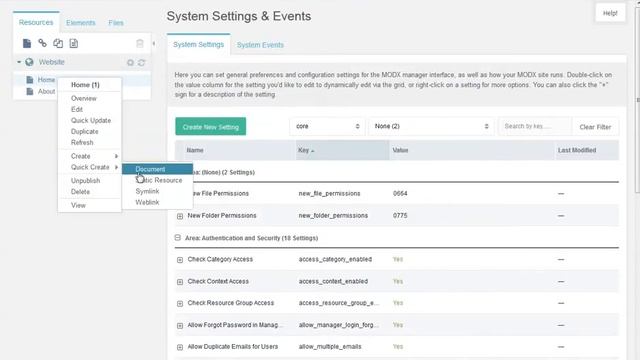Focus the Search by key input field
Image resolution: width=640 pixels, height=360 pixels.
(x=535, y=127)
